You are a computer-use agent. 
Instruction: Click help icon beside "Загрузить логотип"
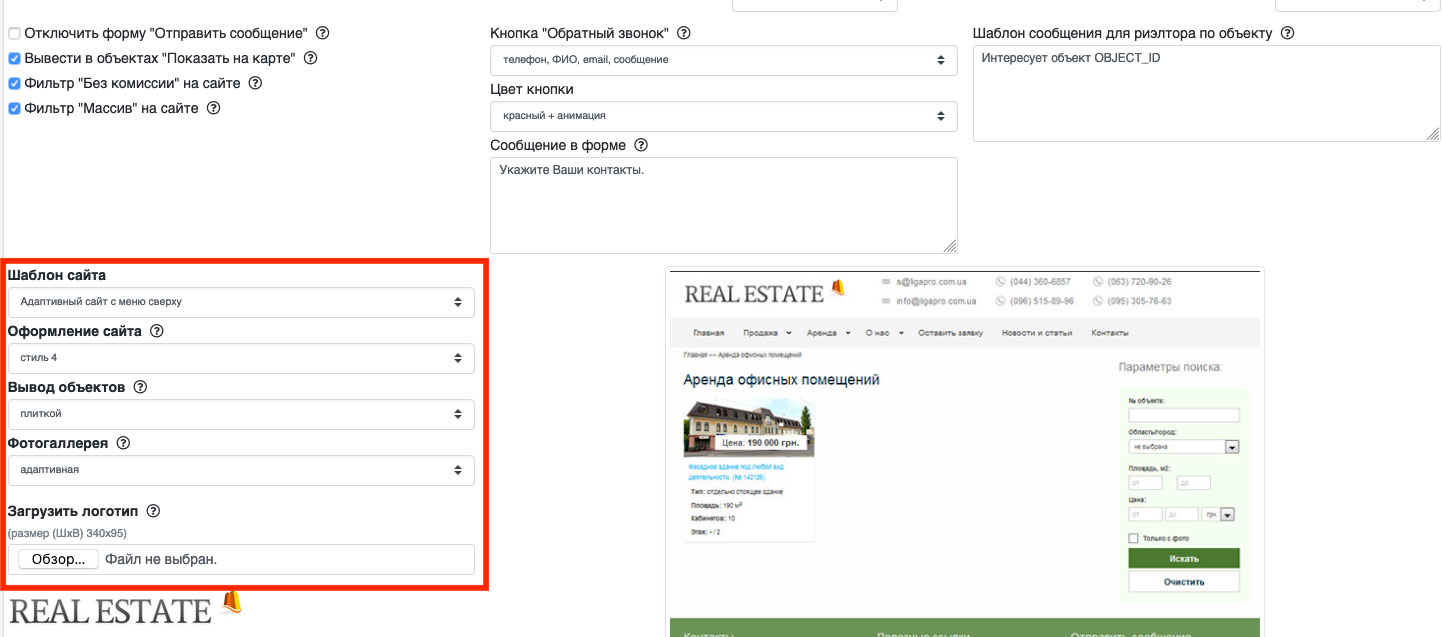click(x=153, y=511)
